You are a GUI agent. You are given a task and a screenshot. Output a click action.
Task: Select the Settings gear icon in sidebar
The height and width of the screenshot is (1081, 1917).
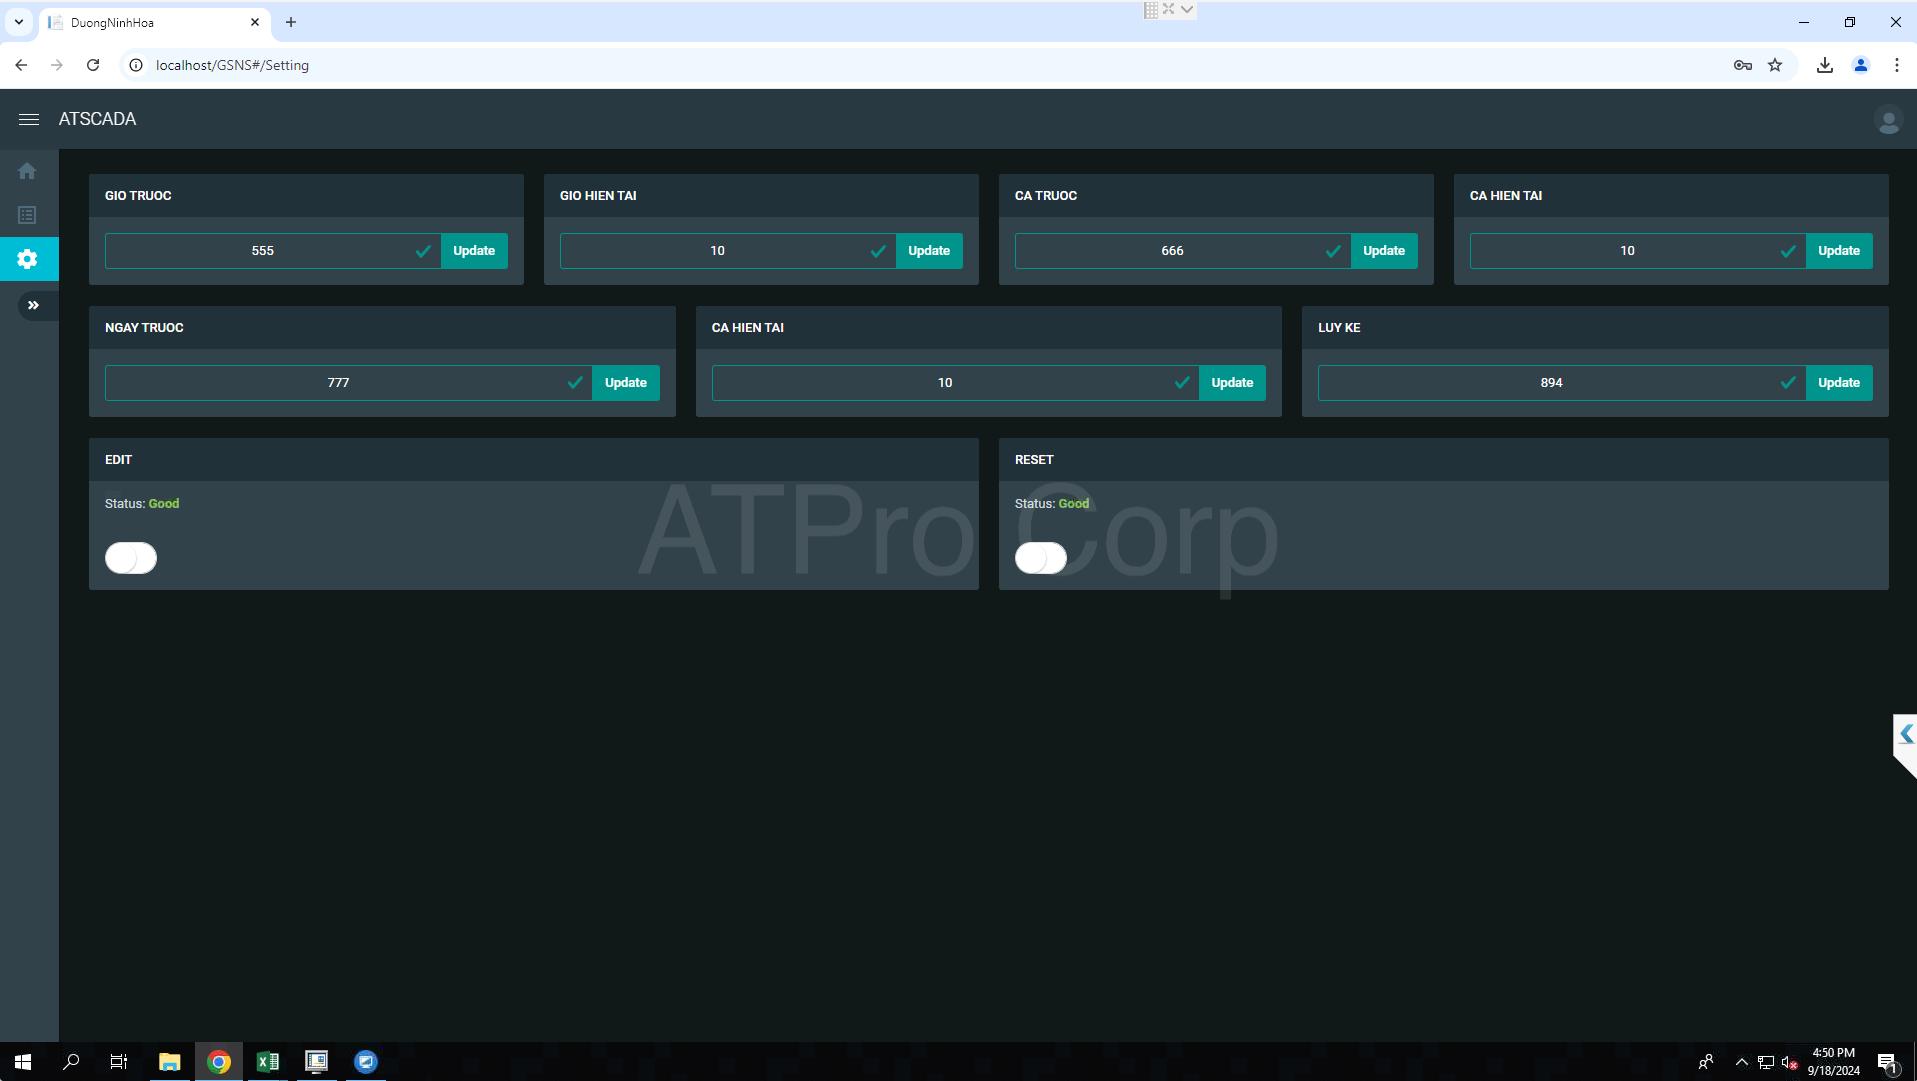pos(28,259)
